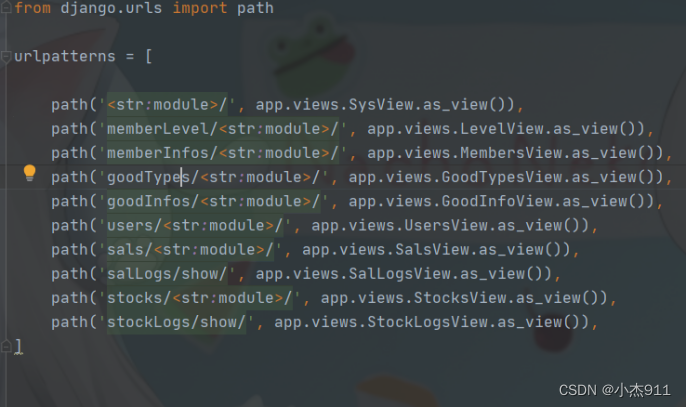Click '<str:module>/' in the SysView line

click(167, 105)
